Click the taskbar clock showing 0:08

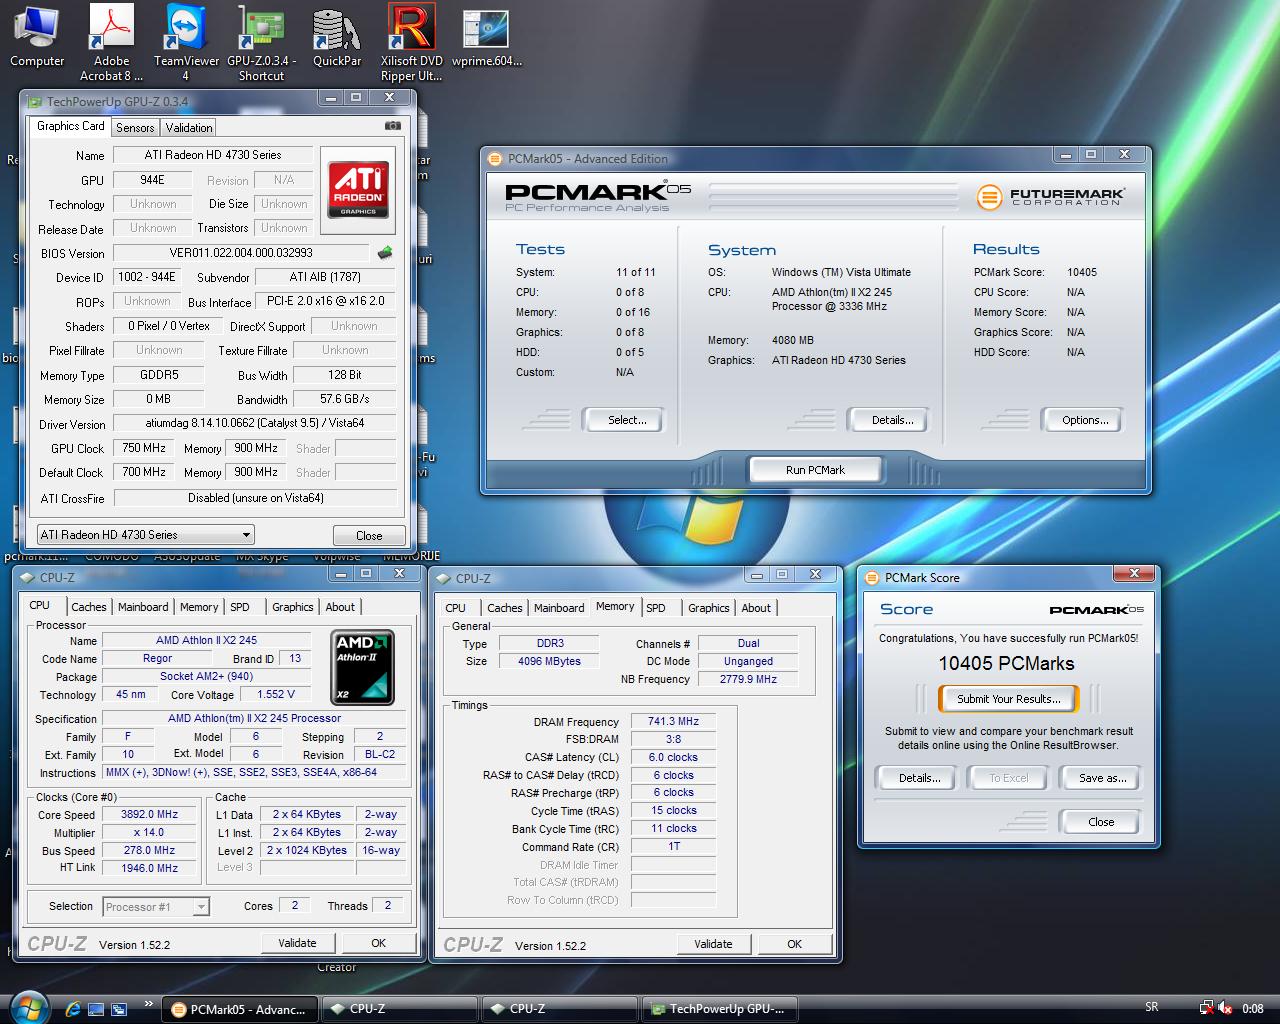(x=1253, y=1008)
